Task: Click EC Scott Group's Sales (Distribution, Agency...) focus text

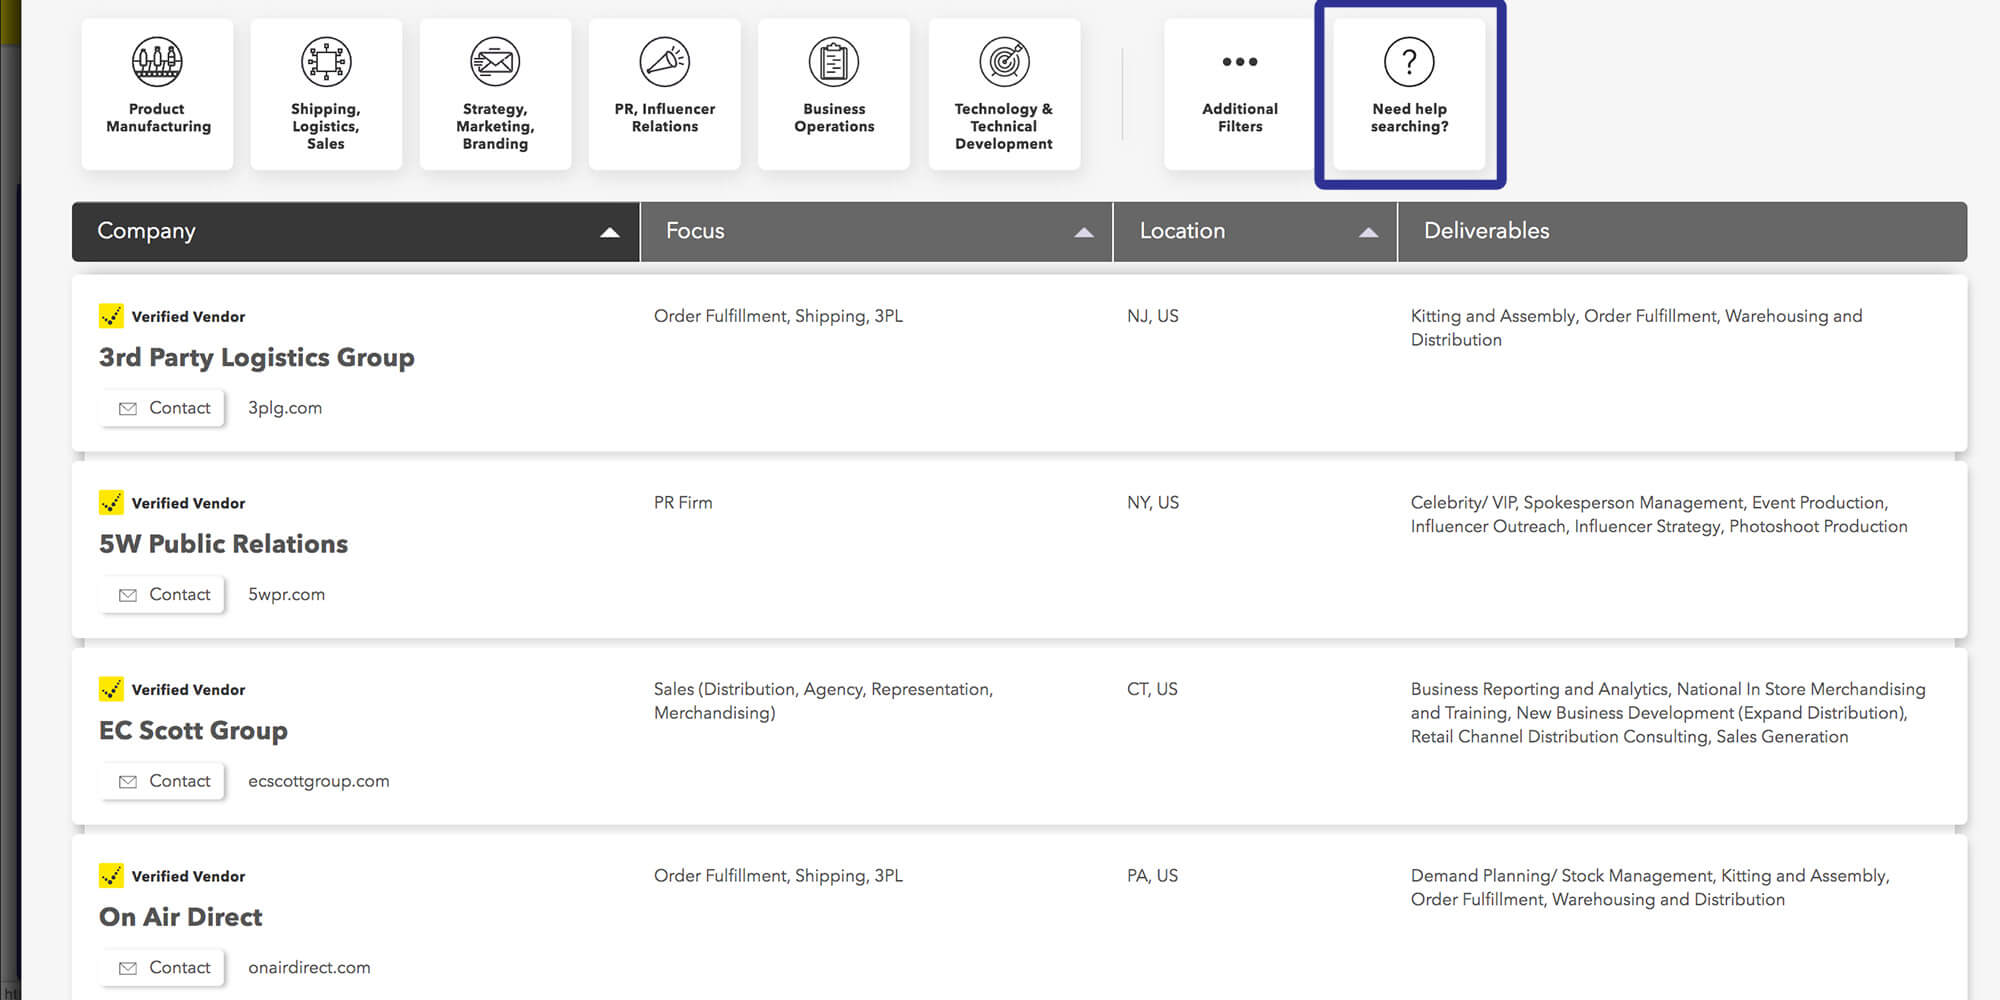Action: coord(823,701)
